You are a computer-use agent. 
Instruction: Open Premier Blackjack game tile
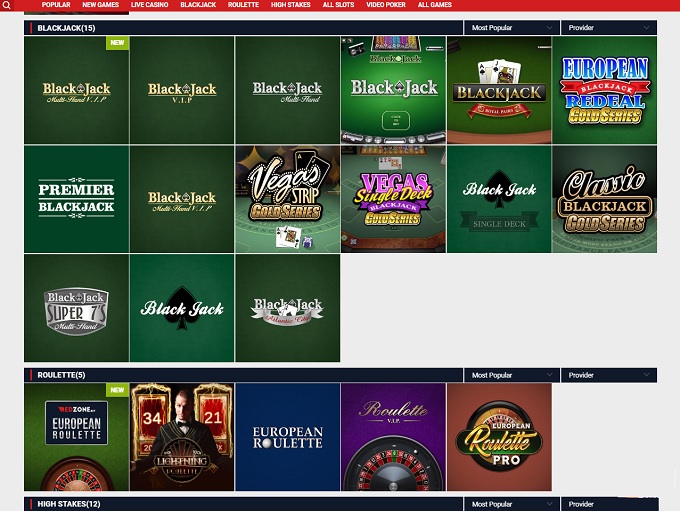tap(76, 199)
